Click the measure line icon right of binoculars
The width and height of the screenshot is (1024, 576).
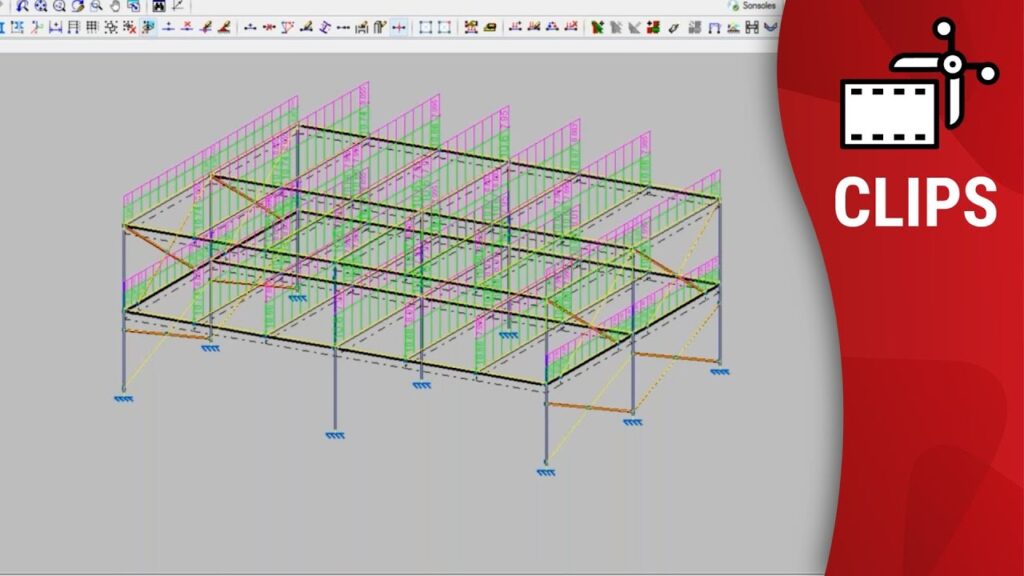177,6
